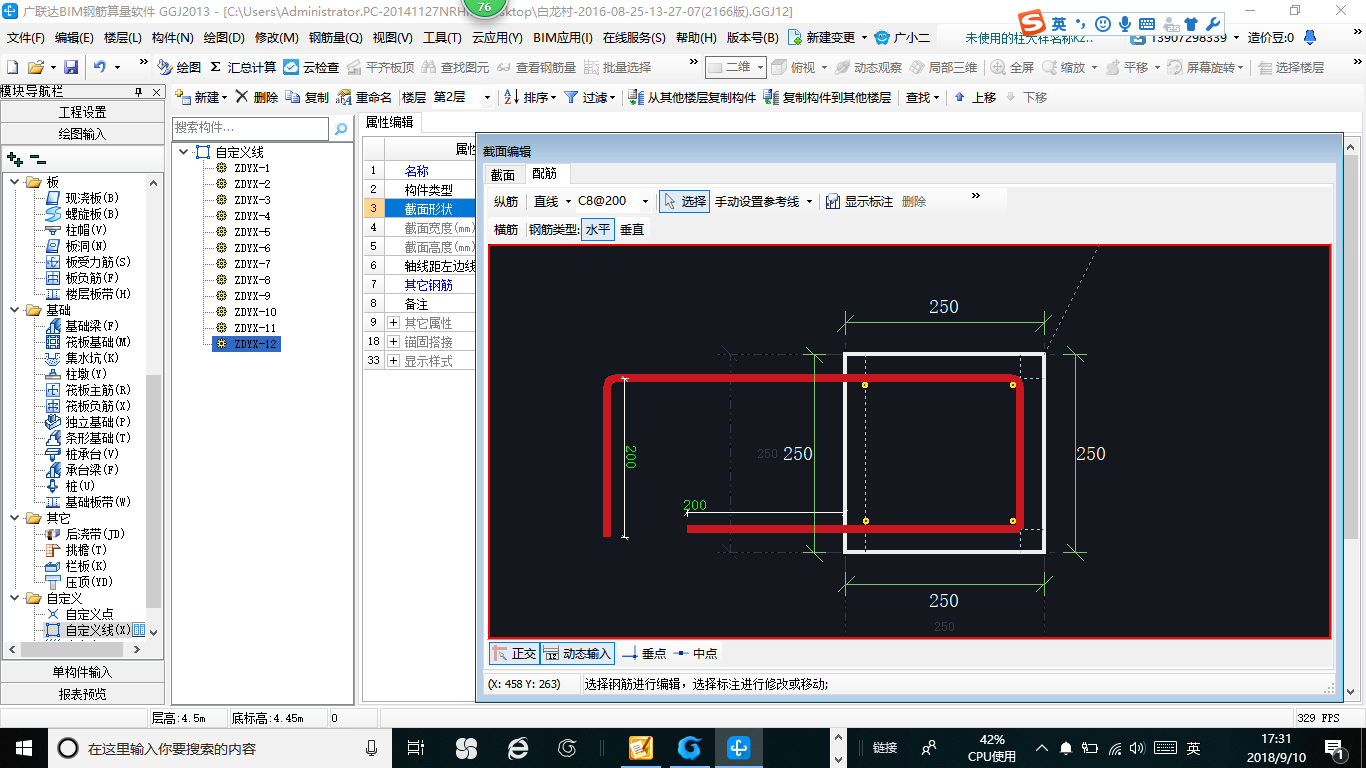Open the 二维 view mode dropdown
Viewport: 1366px width, 768px height.
click(736, 67)
